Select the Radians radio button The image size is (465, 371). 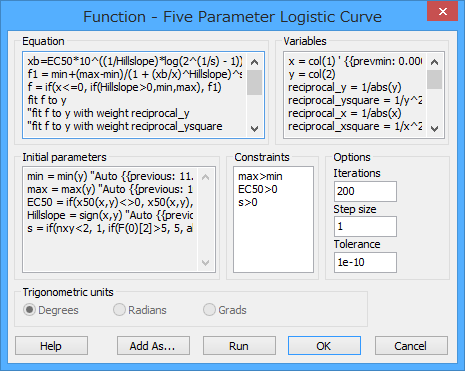coord(119,310)
